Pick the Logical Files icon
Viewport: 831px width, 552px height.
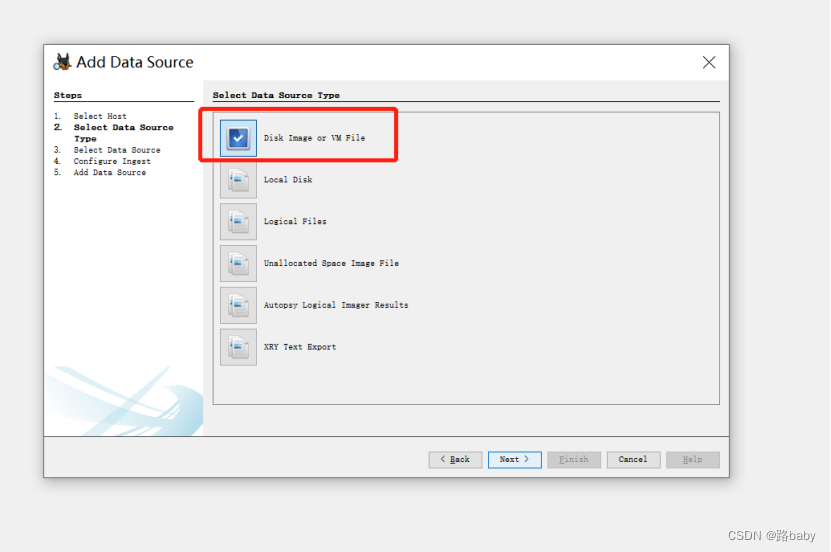click(x=238, y=221)
